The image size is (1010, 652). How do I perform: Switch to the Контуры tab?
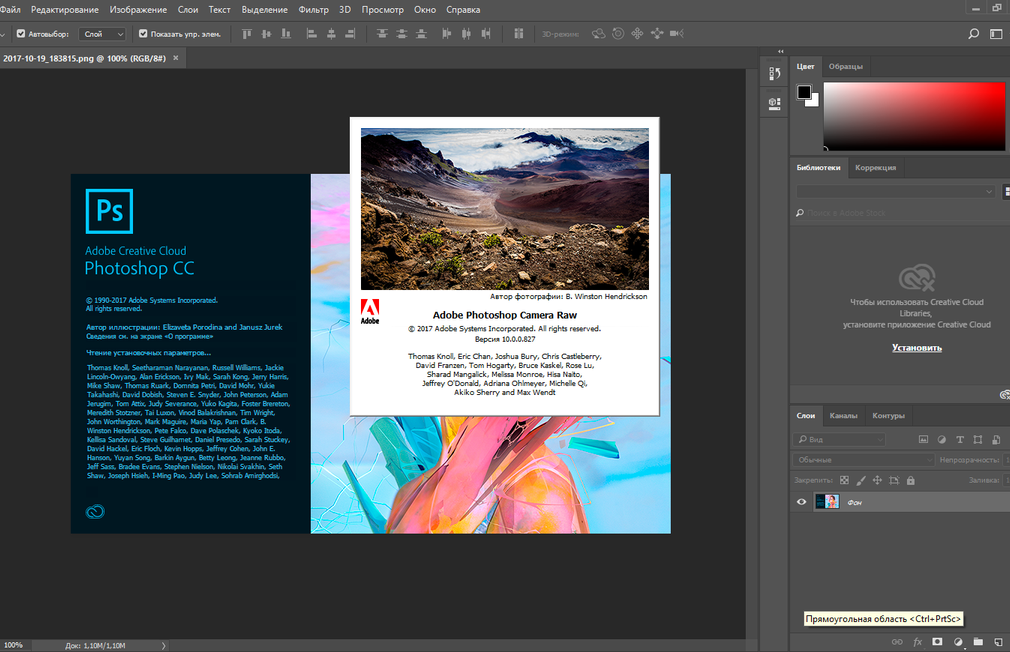pyautogui.click(x=888, y=416)
